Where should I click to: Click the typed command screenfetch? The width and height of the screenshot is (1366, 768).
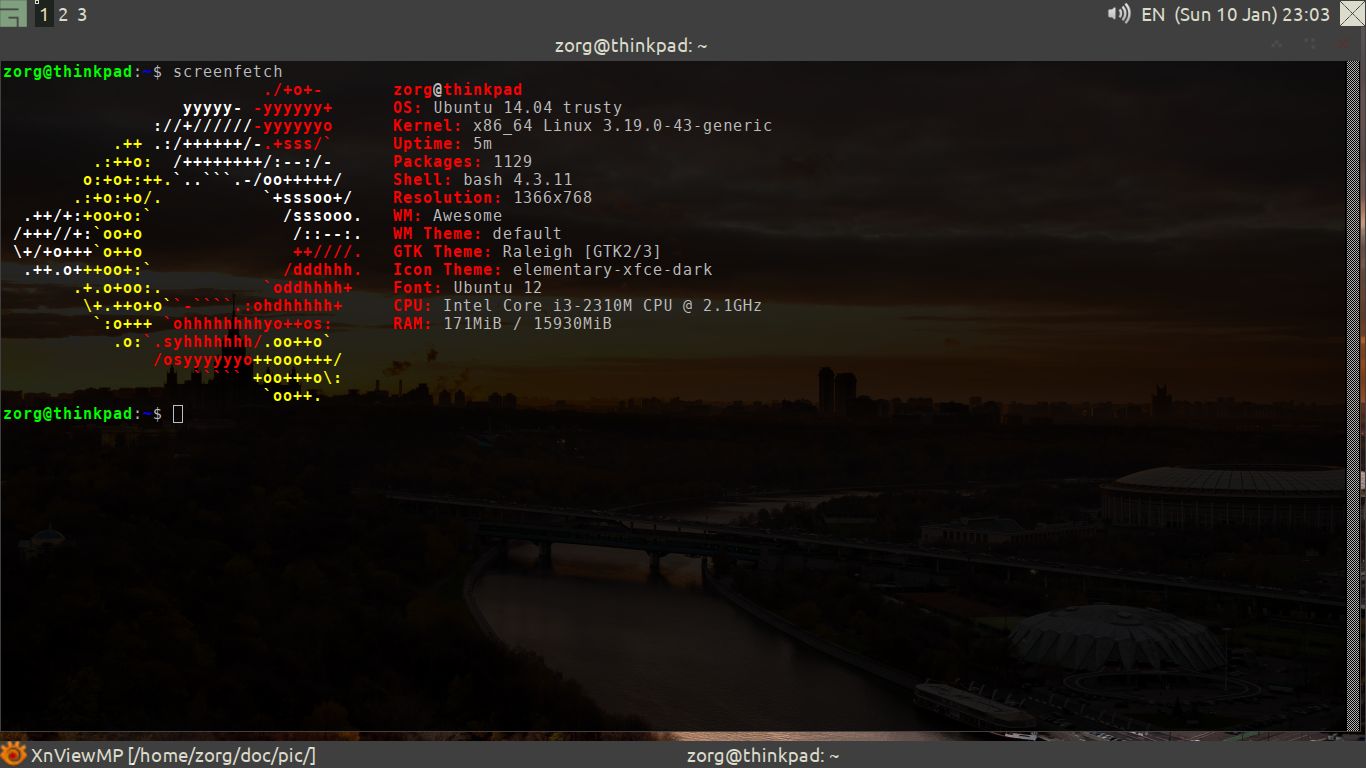(x=227, y=71)
